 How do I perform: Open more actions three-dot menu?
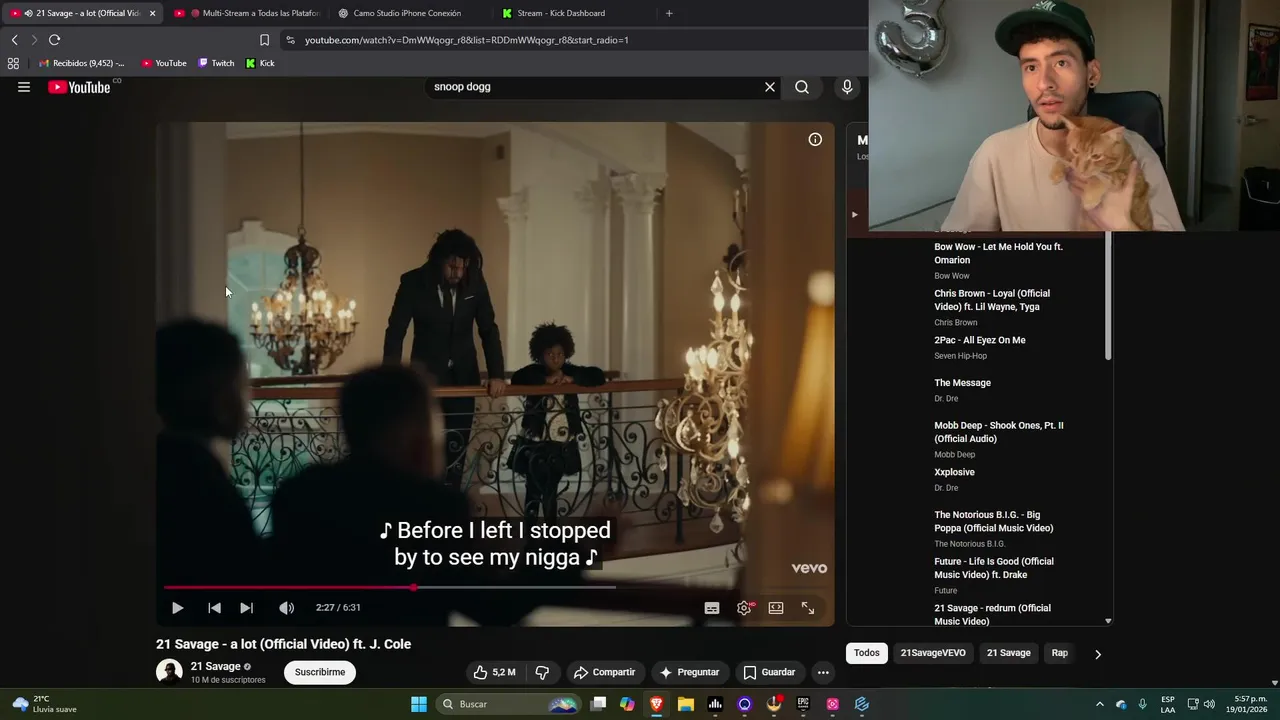pyautogui.click(x=823, y=672)
